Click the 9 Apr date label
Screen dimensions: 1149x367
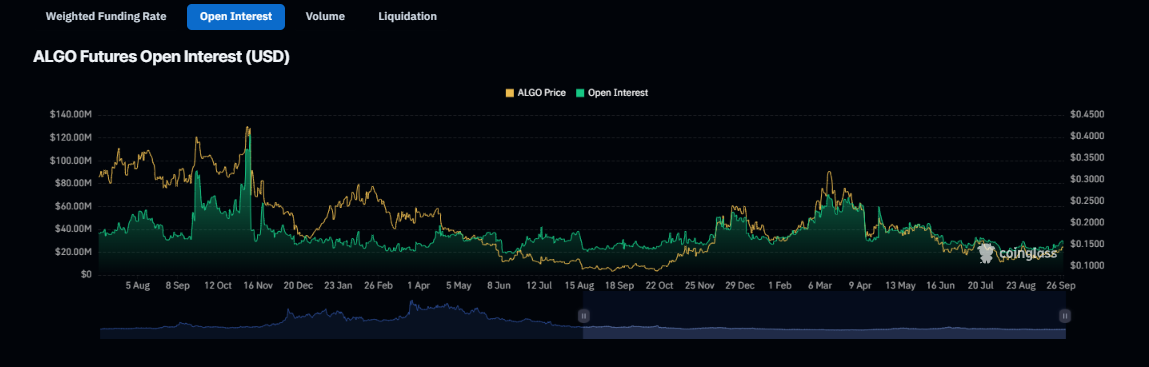pos(860,286)
